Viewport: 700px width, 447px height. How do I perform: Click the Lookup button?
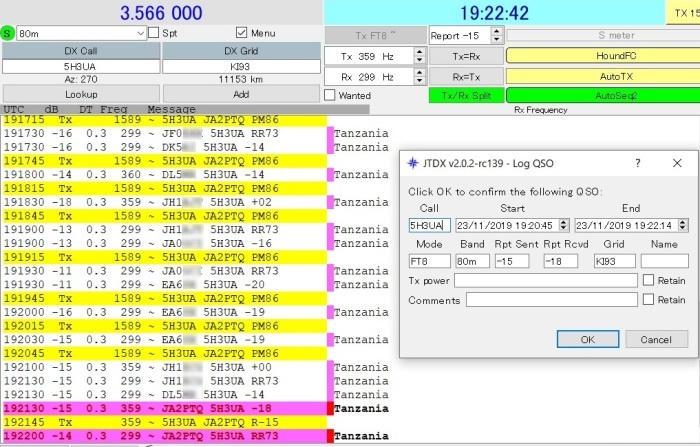pyautogui.click(x=81, y=94)
